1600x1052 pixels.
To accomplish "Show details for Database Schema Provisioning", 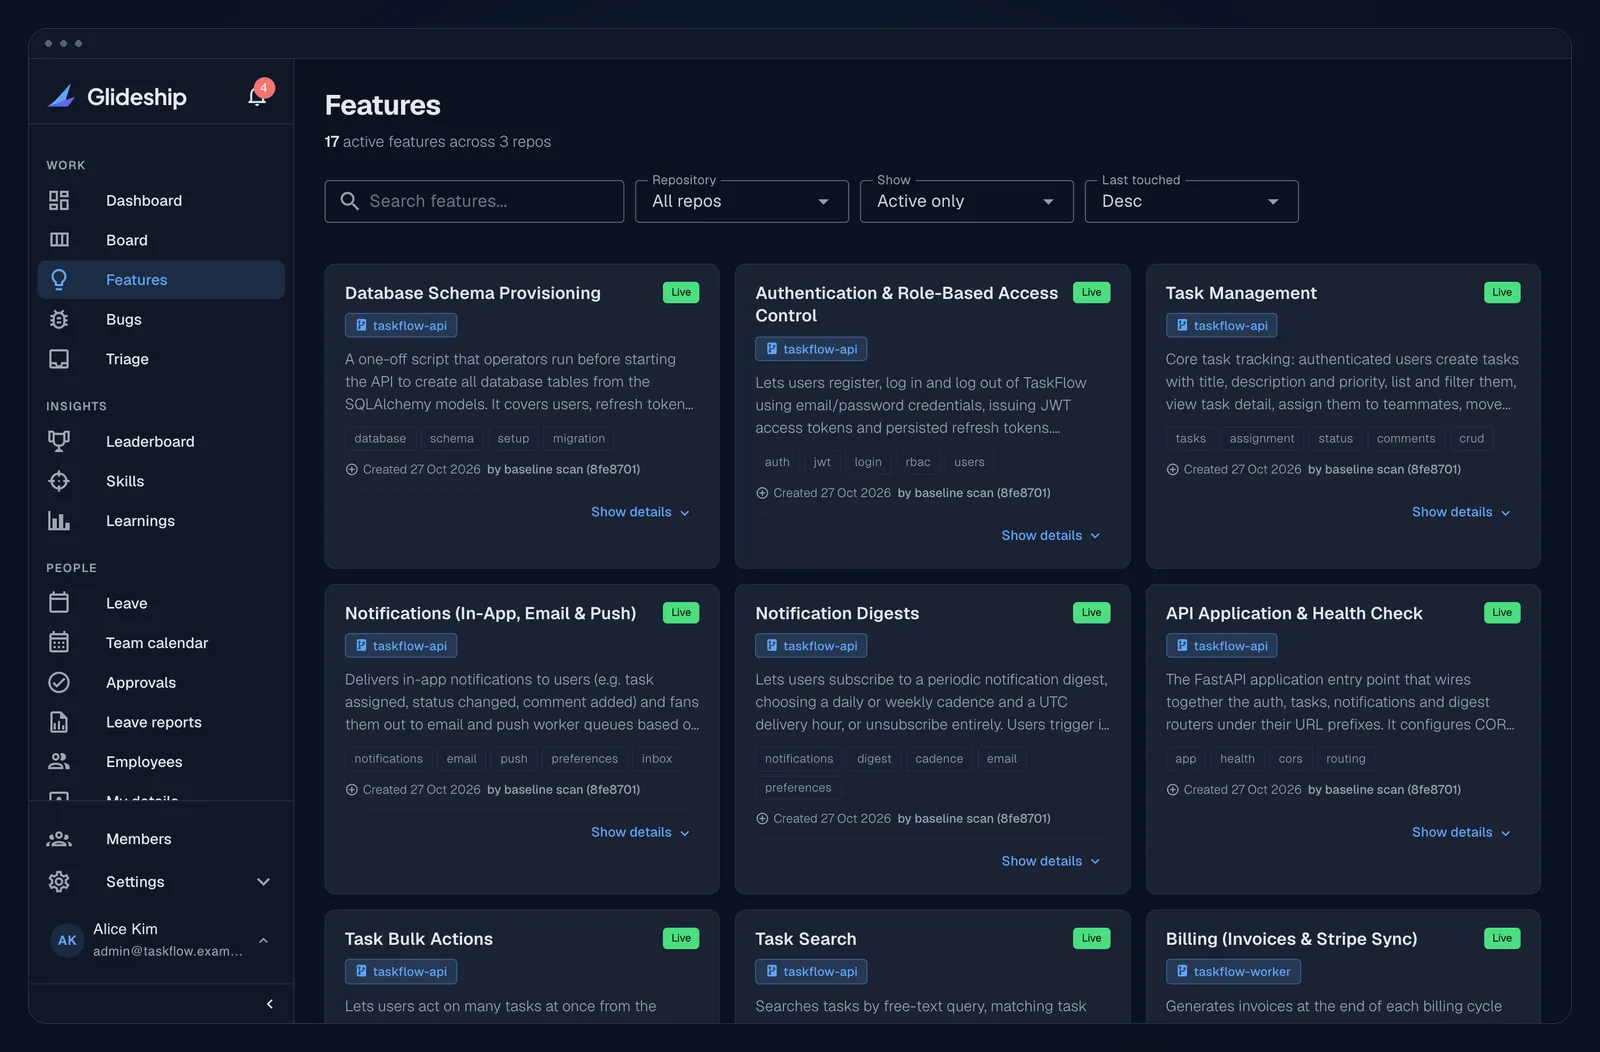I will pyautogui.click(x=641, y=512).
